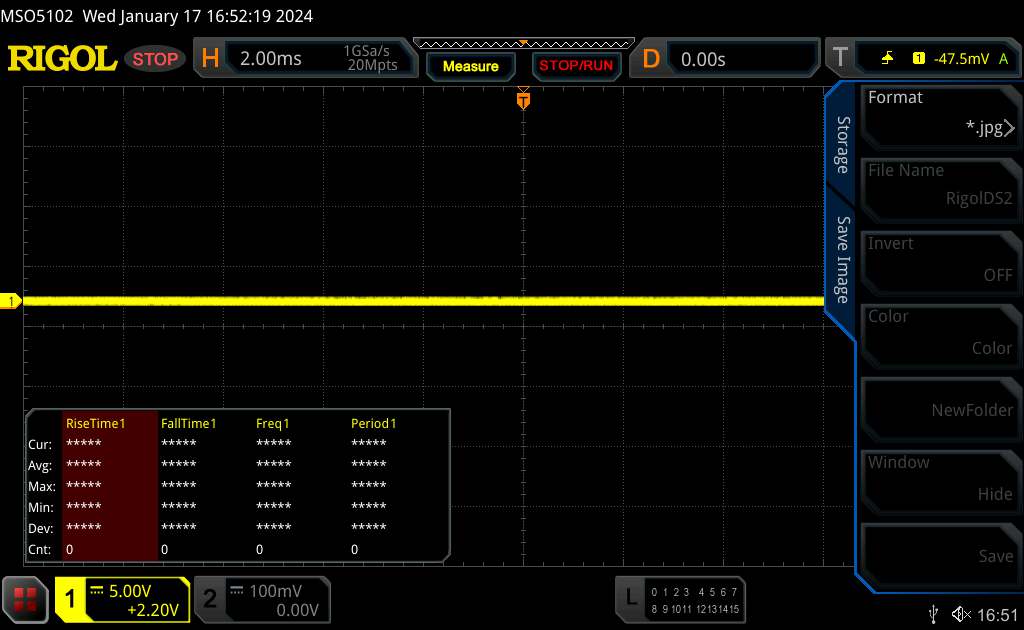Click the trigger position marker atop the grid
Image resolution: width=1024 pixels, height=630 pixels.
(x=523, y=100)
